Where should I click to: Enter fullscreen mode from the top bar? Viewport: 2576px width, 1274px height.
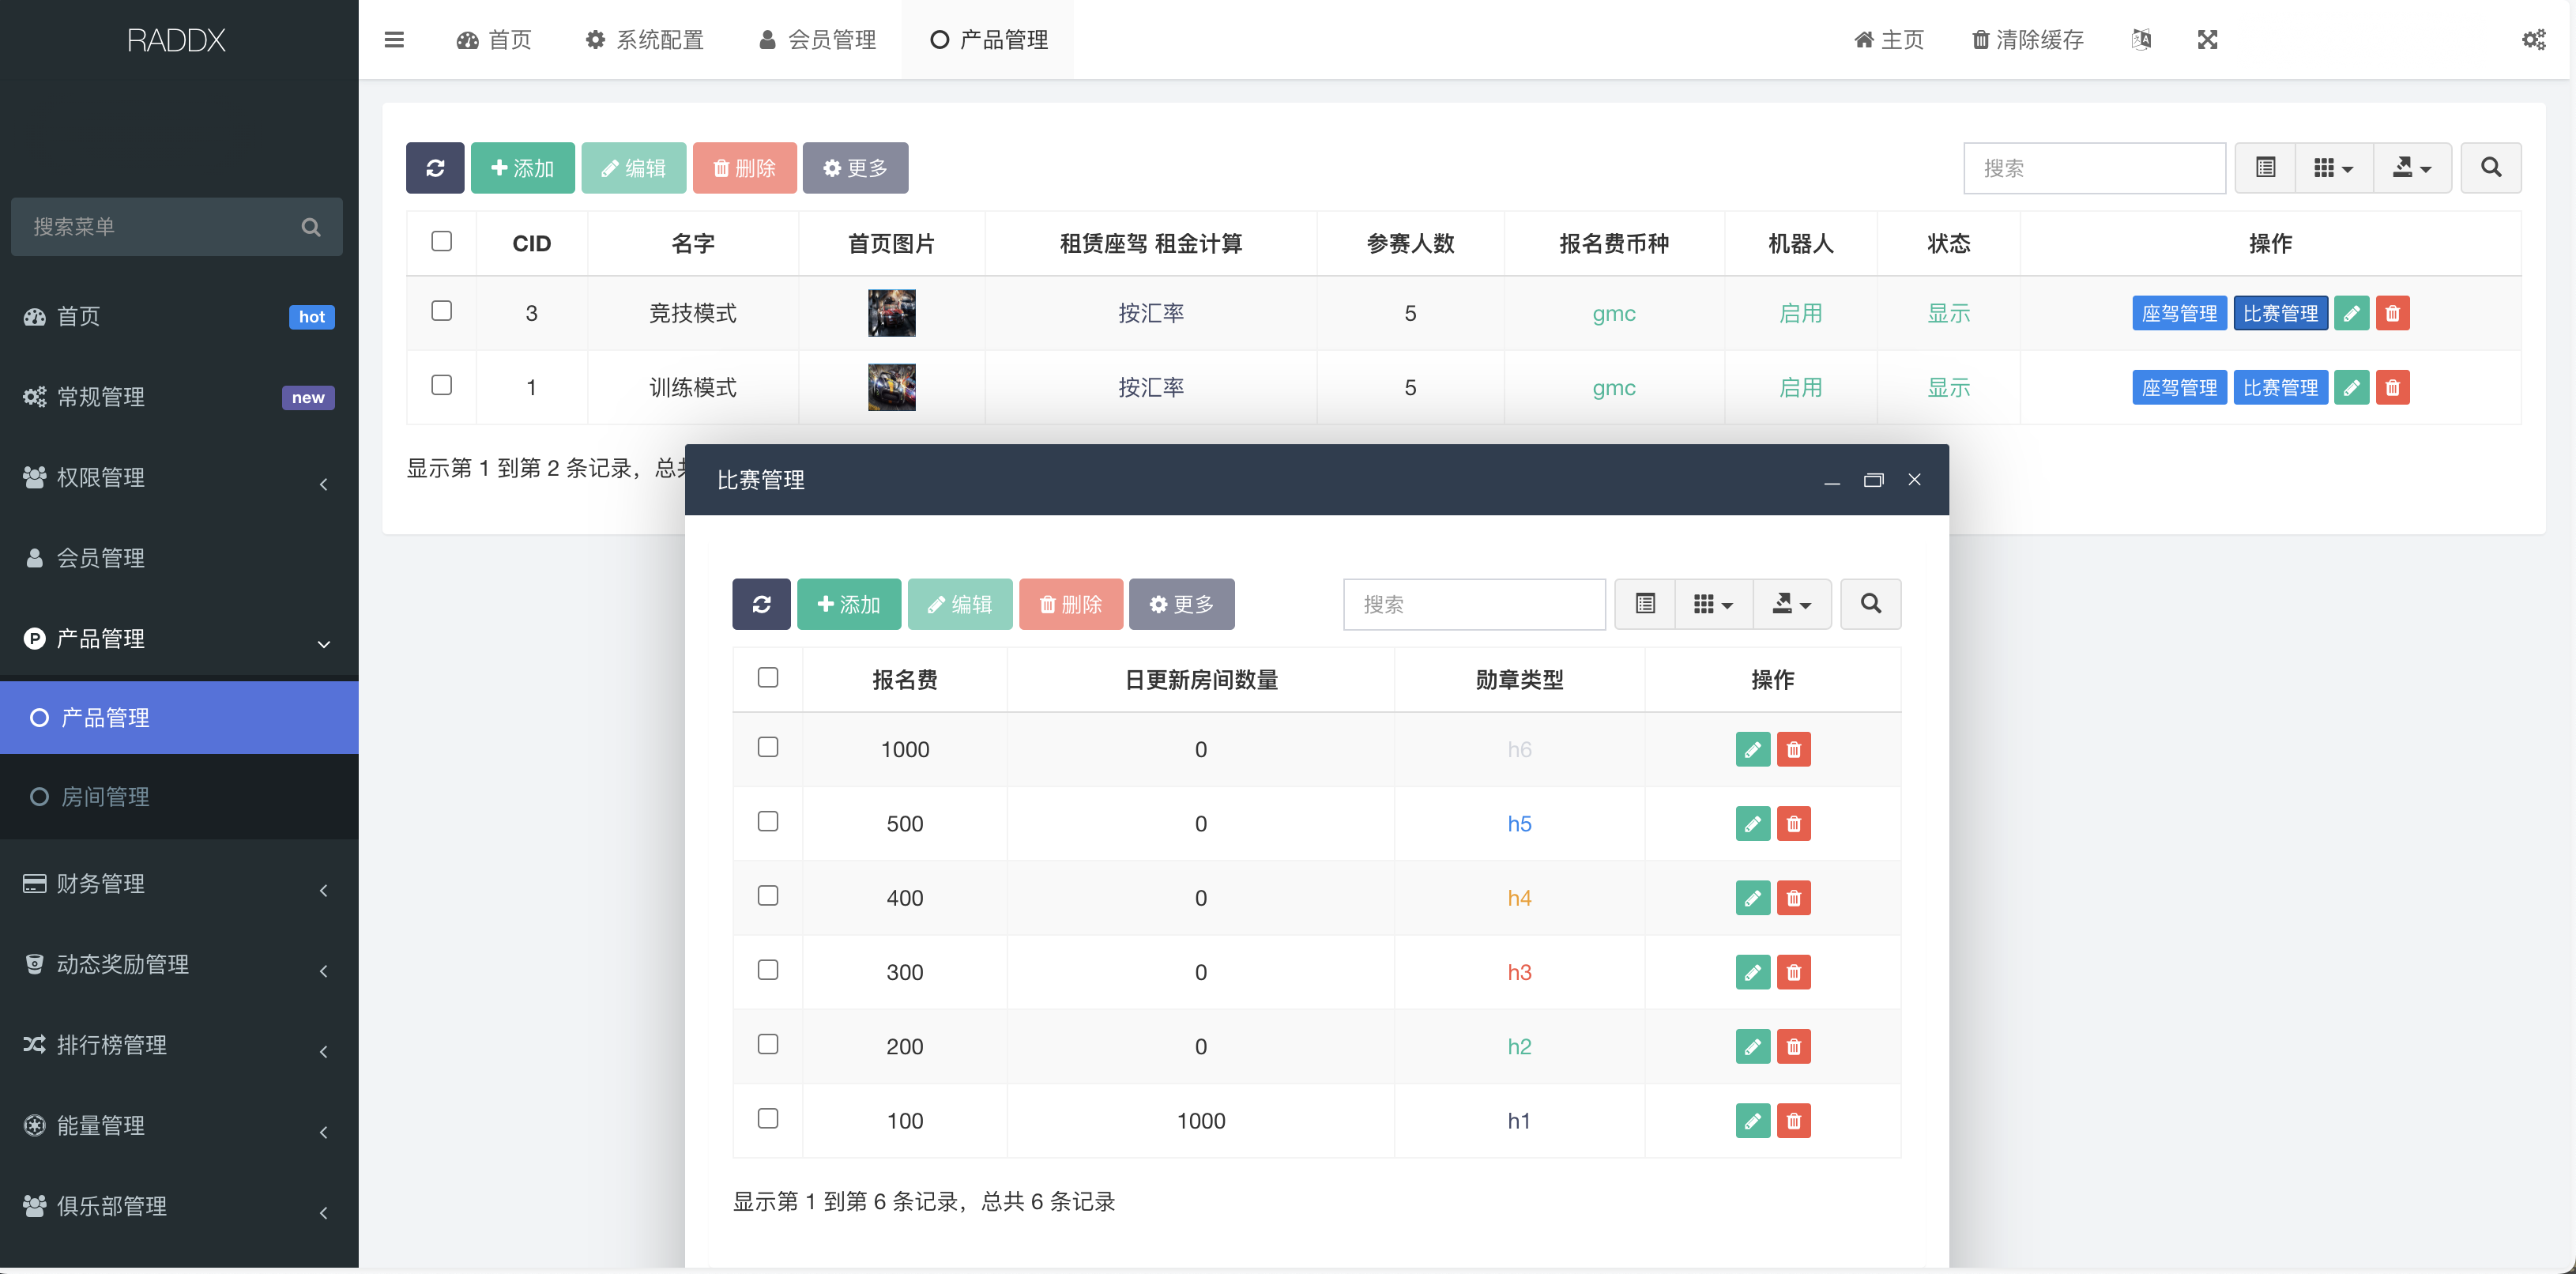[x=2208, y=39]
